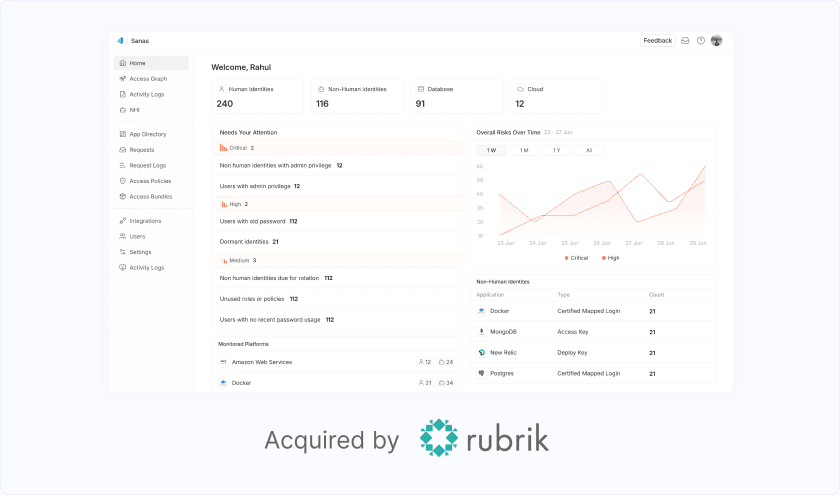Open 'Unused roles or policies' row

click(x=337, y=299)
